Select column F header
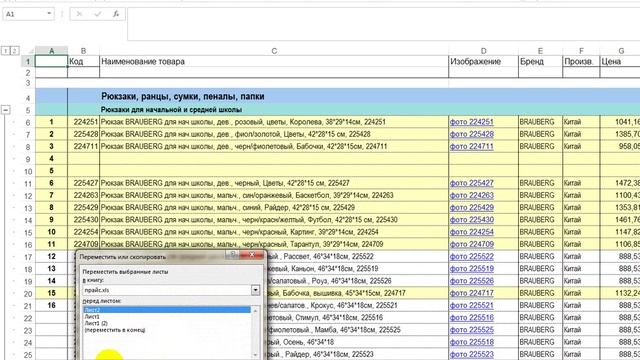The width and height of the screenshot is (640, 360). [581, 51]
